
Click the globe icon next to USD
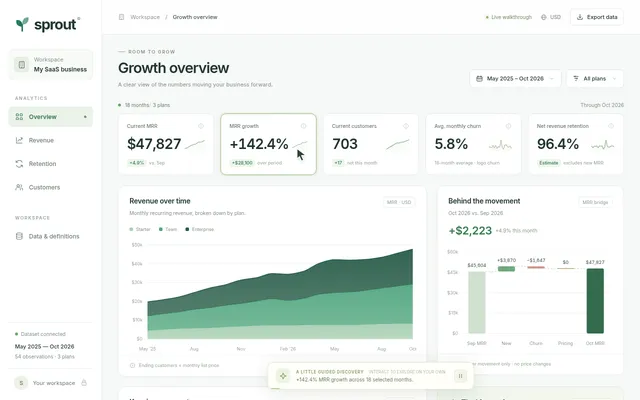click(x=544, y=17)
